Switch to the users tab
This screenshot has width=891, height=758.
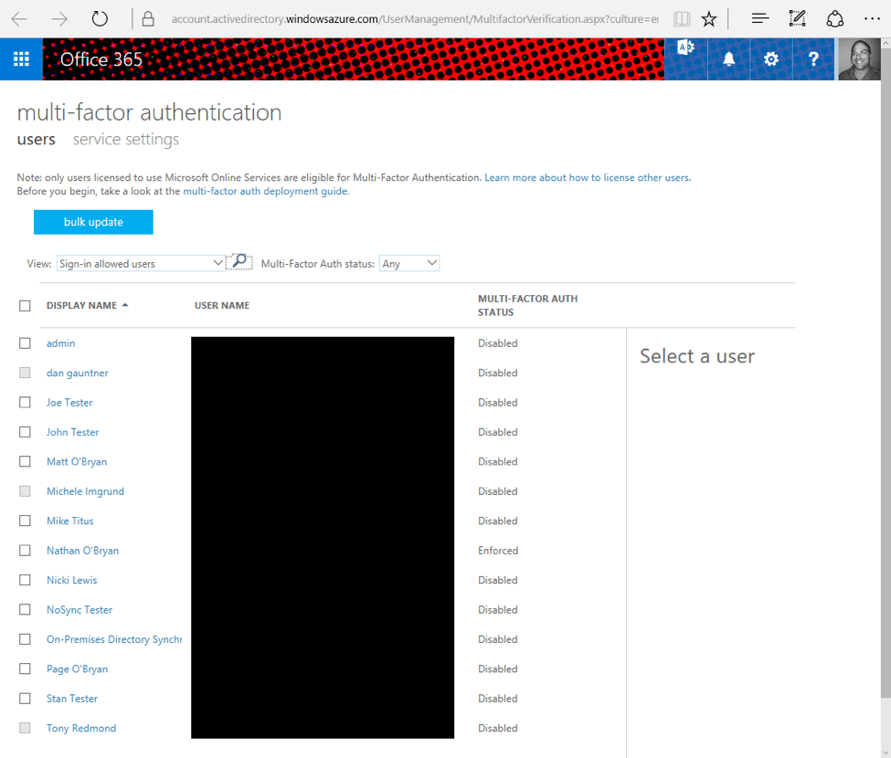[x=36, y=139]
